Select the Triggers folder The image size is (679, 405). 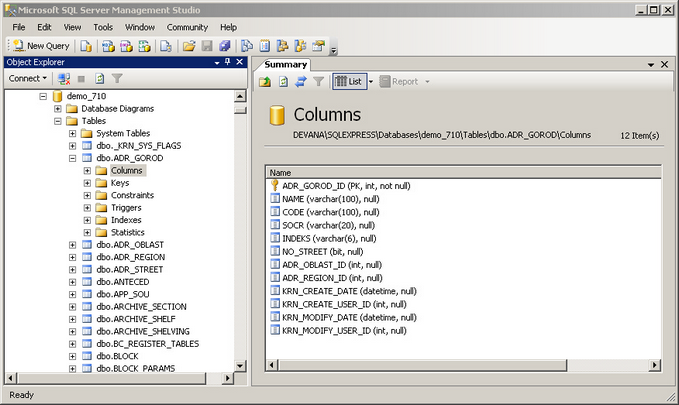pos(126,208)
